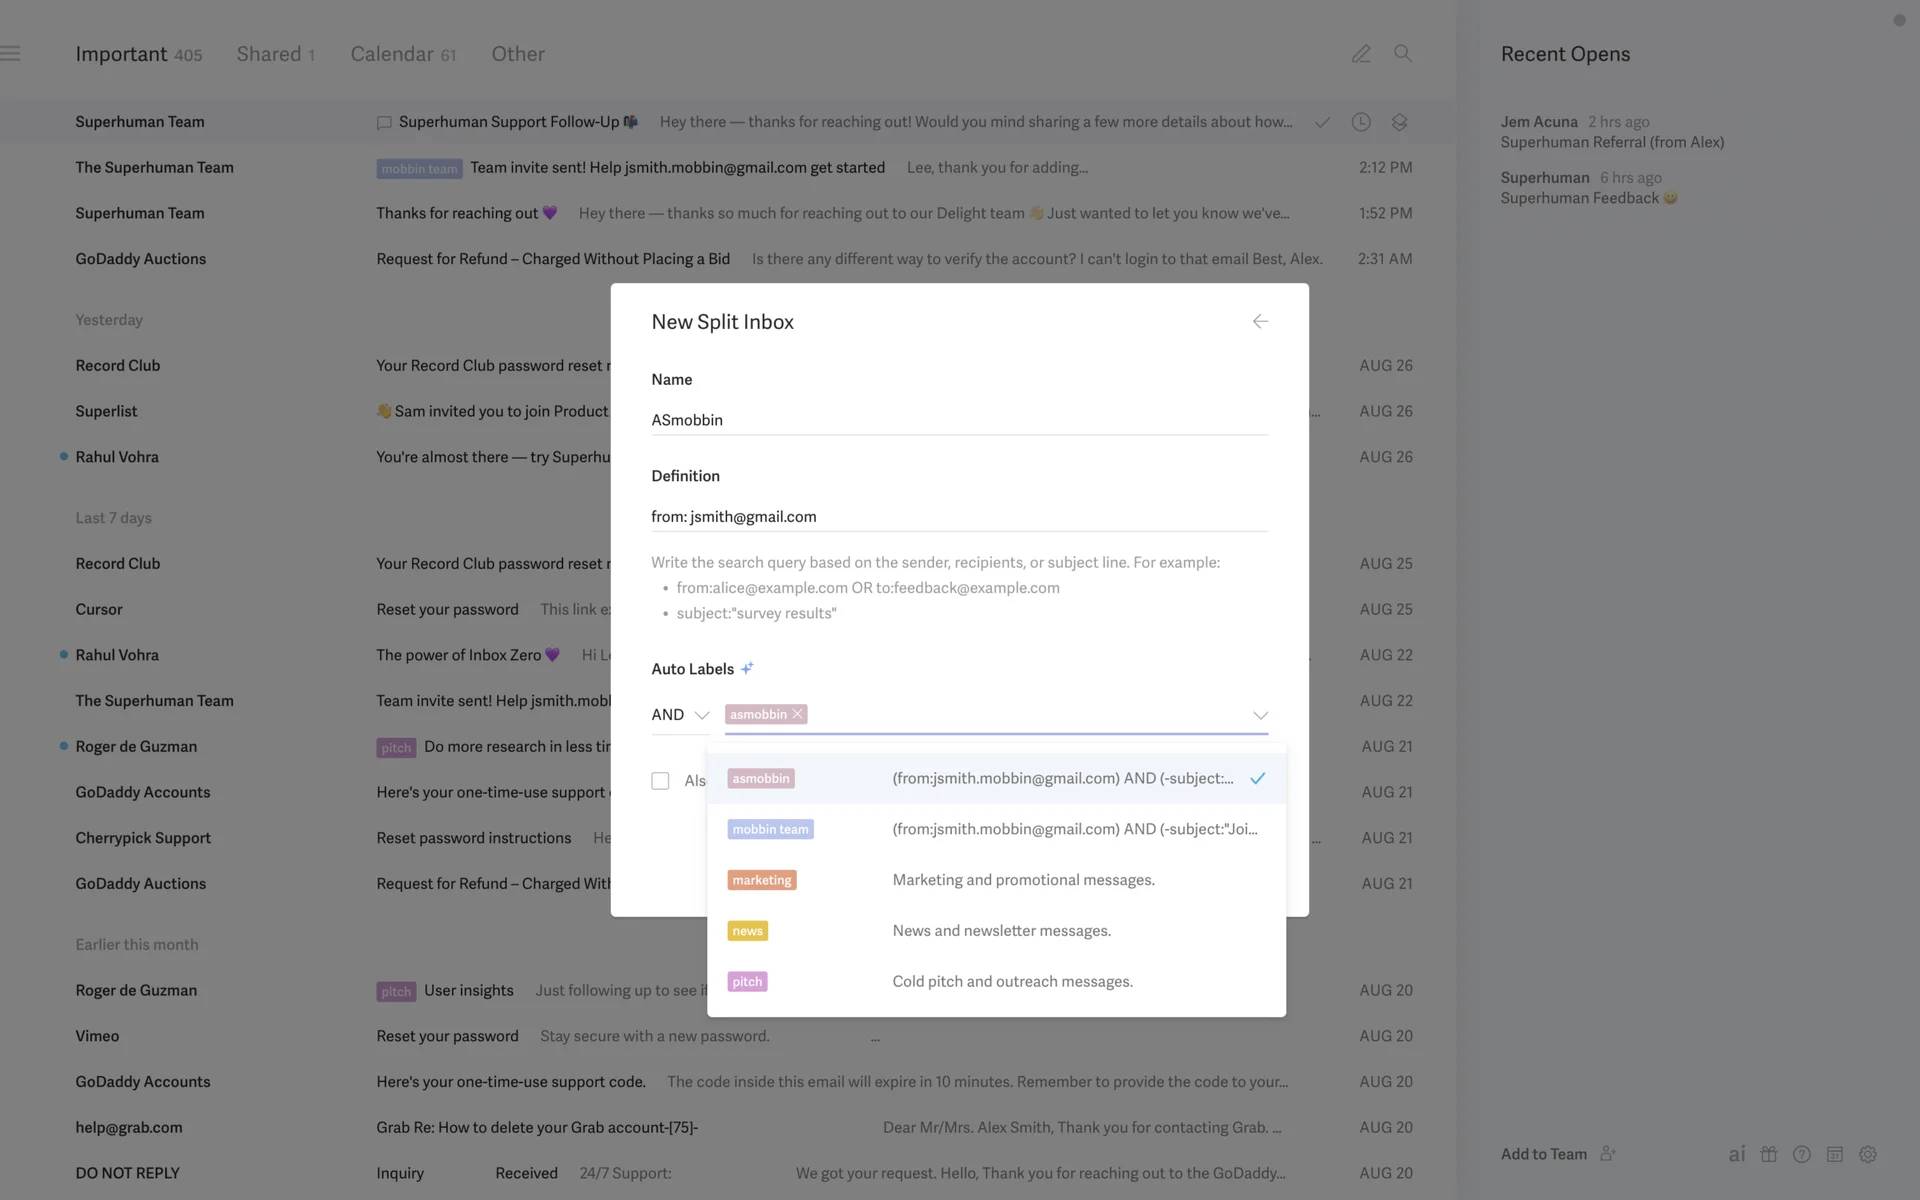The height and width of the screenshot is (1200, 1920).
Task: Click the Remind clock icon on first email
Action: tap(1361, 122)
